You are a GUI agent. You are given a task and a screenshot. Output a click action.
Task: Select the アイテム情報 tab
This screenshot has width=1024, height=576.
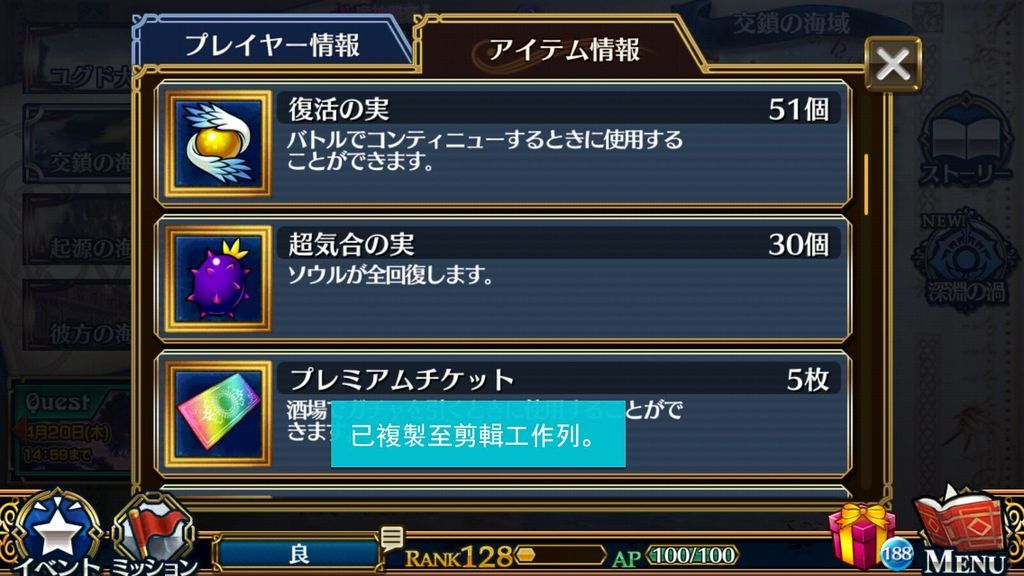[563, 49]
